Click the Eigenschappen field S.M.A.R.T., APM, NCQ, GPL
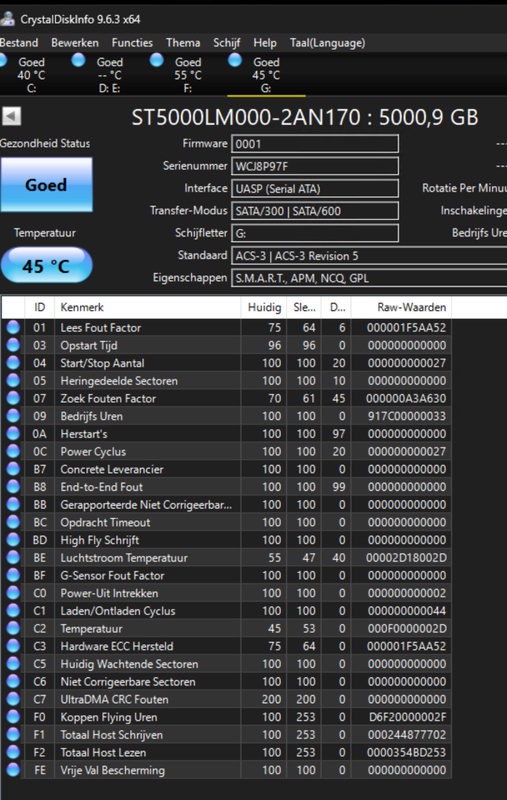The width and height of the screenshot is (507, 800). click(369, 278)
